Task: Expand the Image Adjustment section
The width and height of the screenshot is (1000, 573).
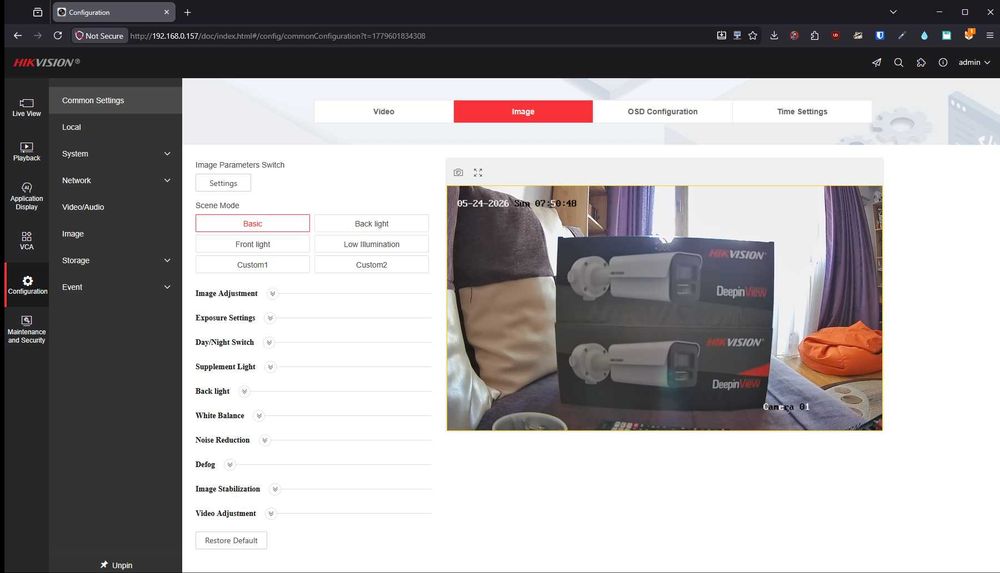Action: pyautogui.click(x=272, y=294)
